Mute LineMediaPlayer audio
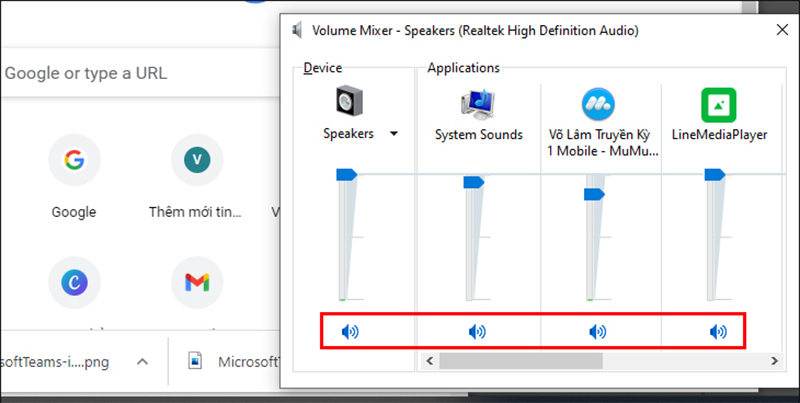Viewport: 800px width, 403px height. click(x=718, y=331)
